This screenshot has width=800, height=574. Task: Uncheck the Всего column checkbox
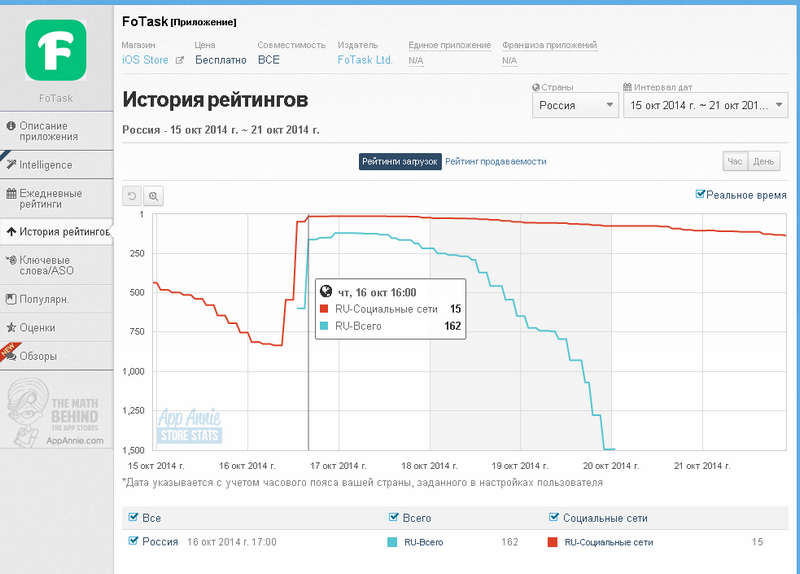click(x=393, y=517)
